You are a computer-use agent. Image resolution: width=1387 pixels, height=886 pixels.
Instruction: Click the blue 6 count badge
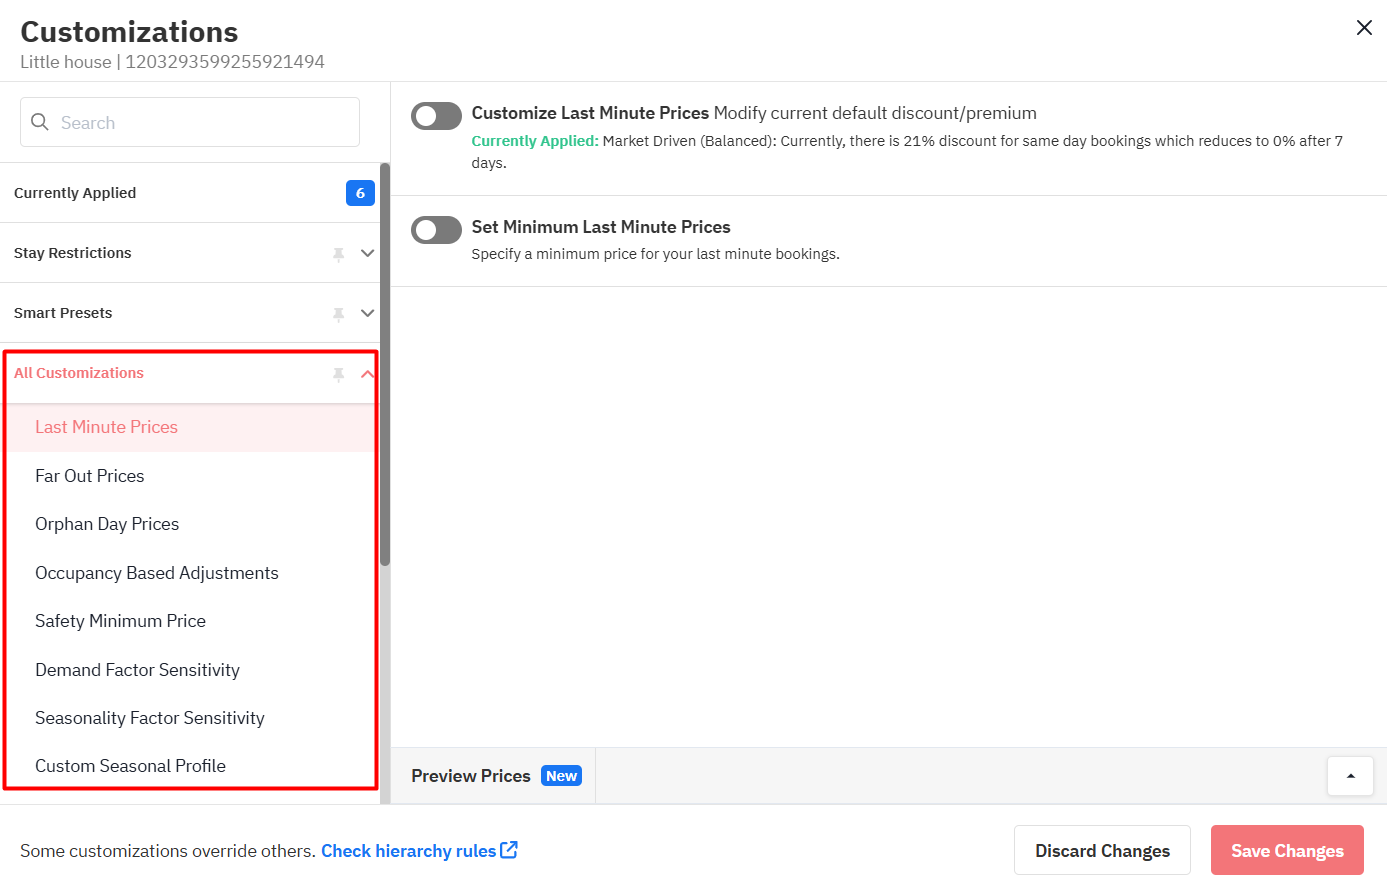coord(360,193)
